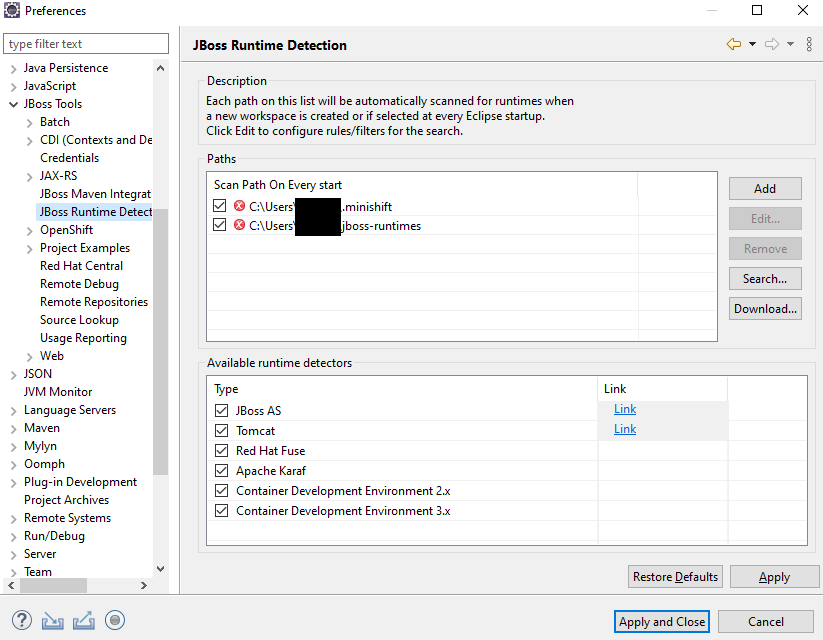Select Source Lookup tree item

point(79,320)
